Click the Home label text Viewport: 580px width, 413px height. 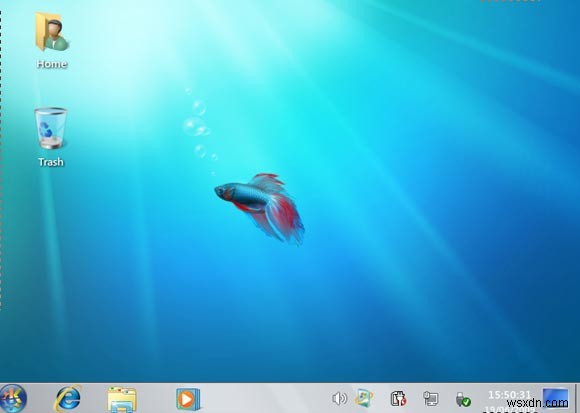(52, 64)
